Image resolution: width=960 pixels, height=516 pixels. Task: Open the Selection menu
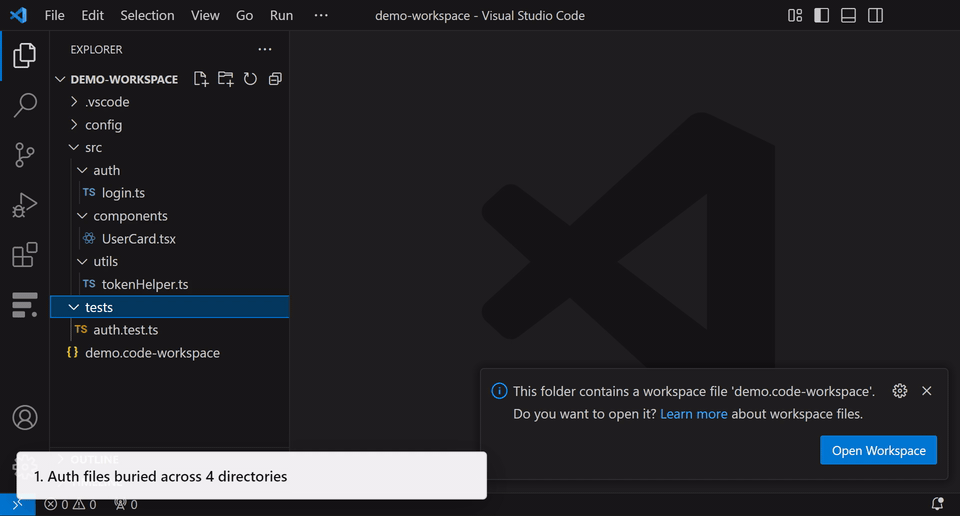click(x=147, y=15)
